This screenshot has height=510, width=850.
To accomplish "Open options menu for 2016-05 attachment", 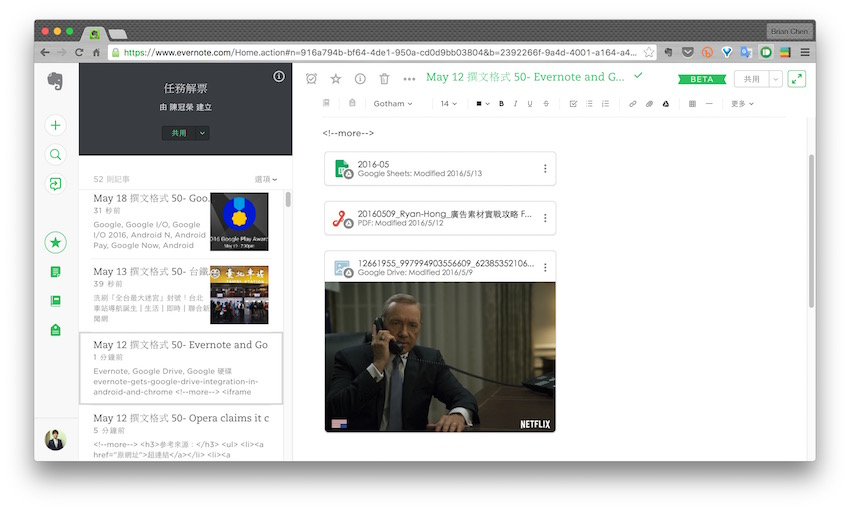I will [x=545, y=169].
